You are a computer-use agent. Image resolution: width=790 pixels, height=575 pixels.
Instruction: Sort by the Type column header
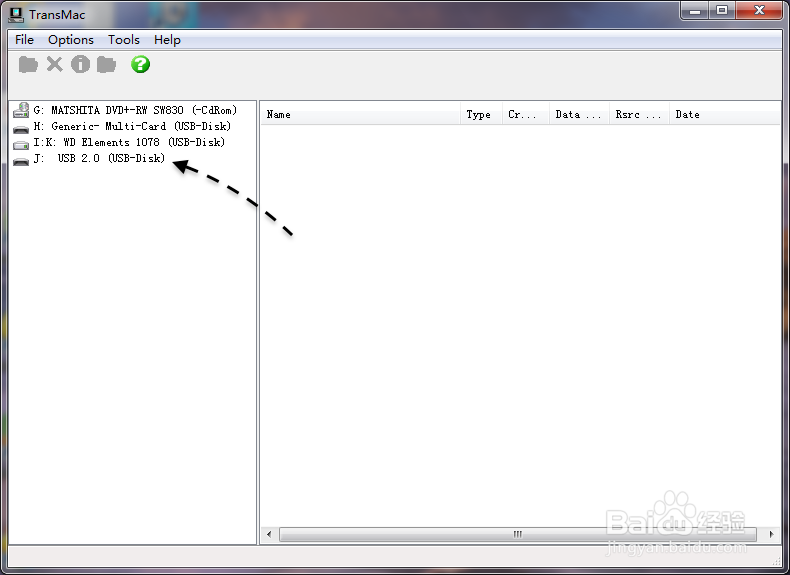[481, 115]
